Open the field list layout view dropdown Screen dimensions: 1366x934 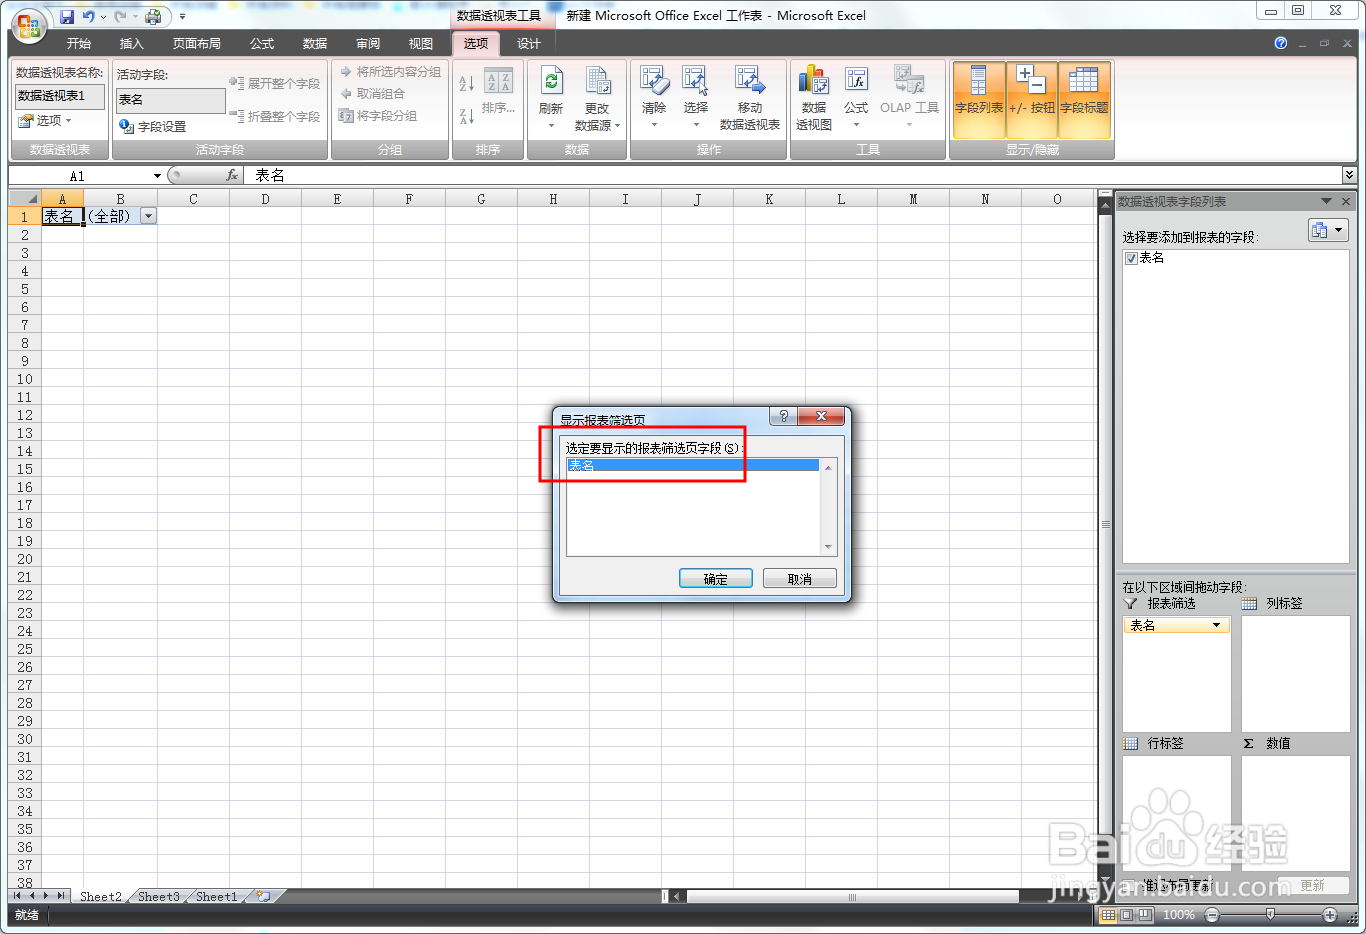coord(1328,230)
